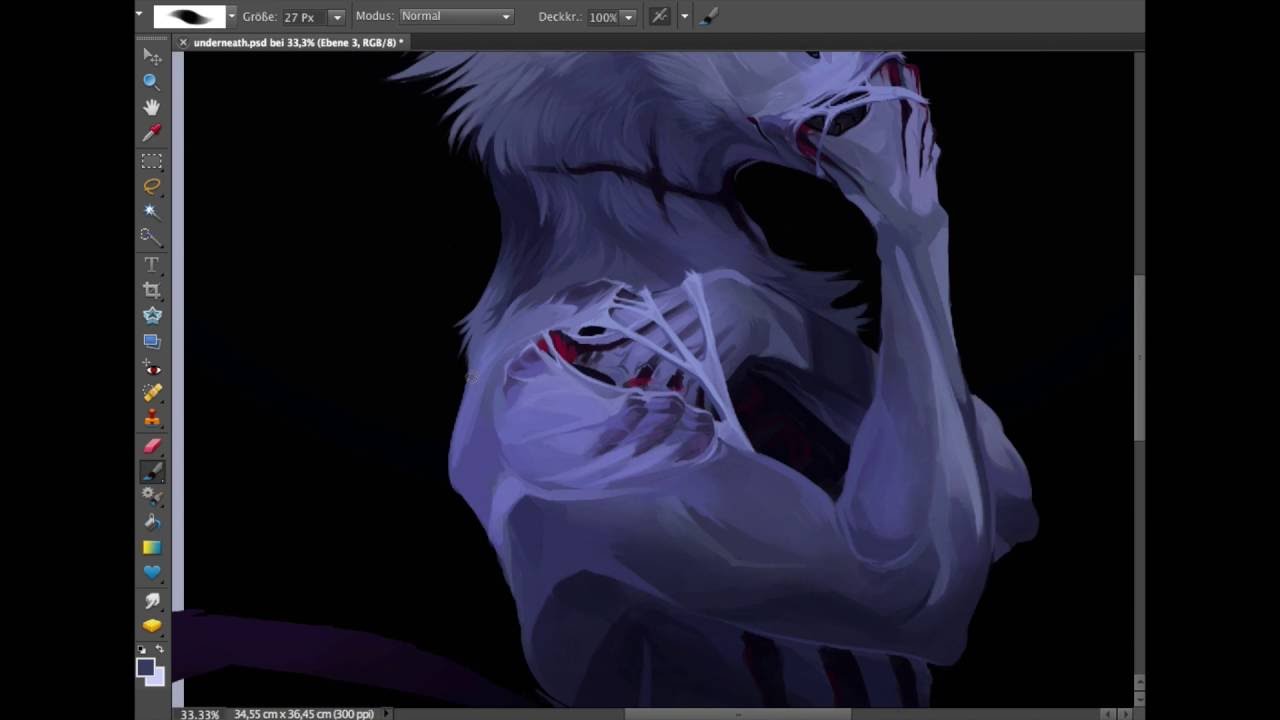Image resolution: width=1280 pixels, height=720 pixels.
Task: Select the Eraser tool
Action: 151,446
